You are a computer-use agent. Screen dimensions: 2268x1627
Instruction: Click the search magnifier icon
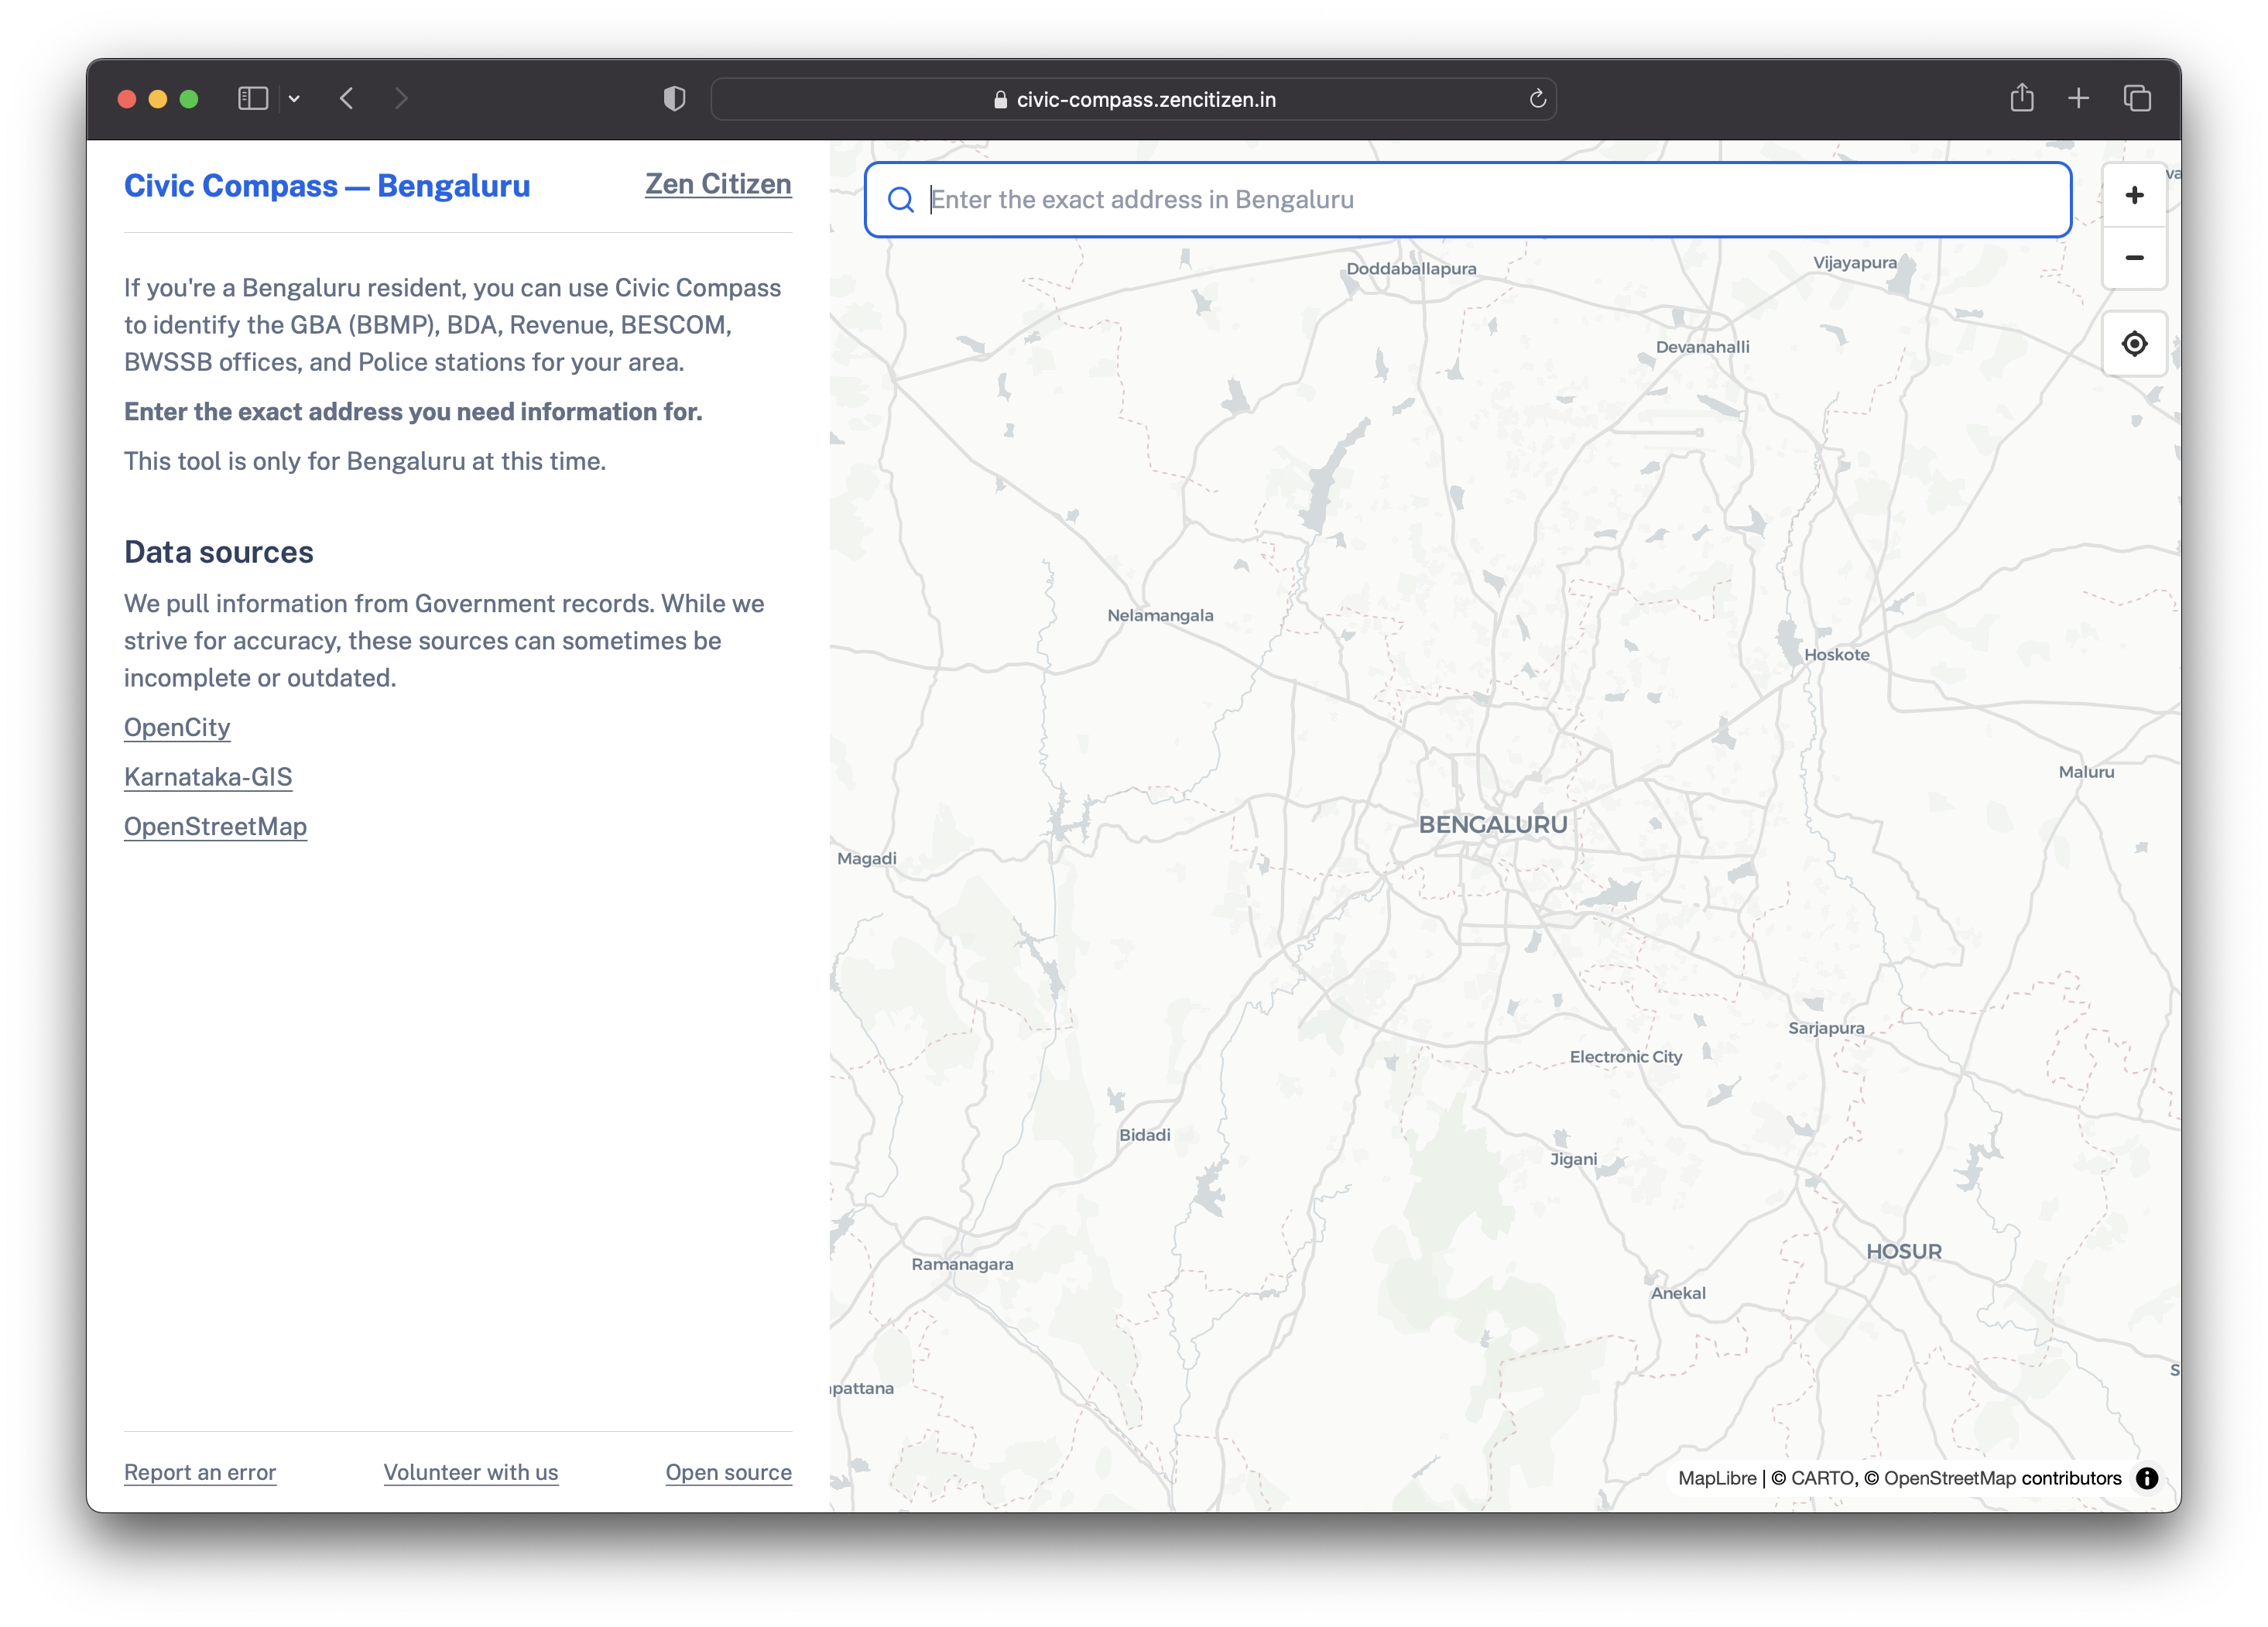(900, 200)
